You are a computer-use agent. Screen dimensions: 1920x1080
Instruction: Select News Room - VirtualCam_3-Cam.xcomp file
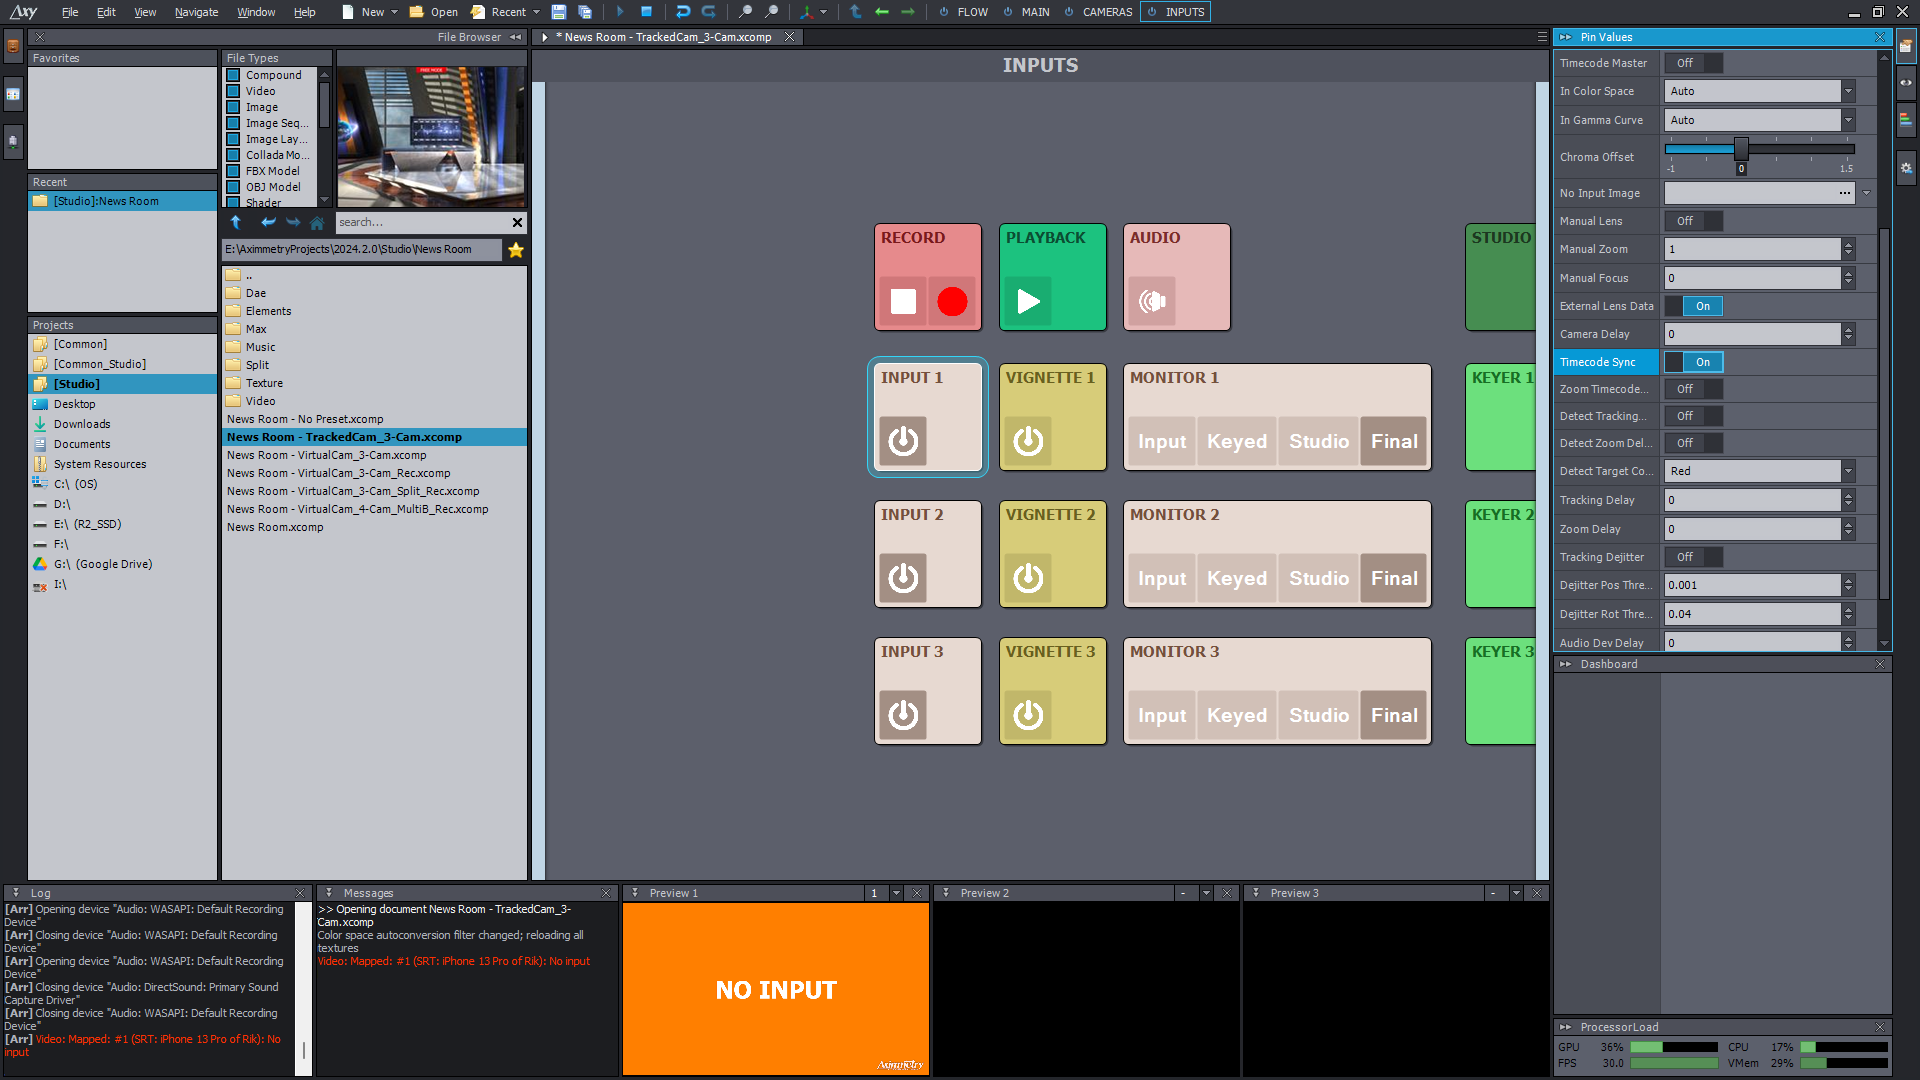[x=327, y=454]
